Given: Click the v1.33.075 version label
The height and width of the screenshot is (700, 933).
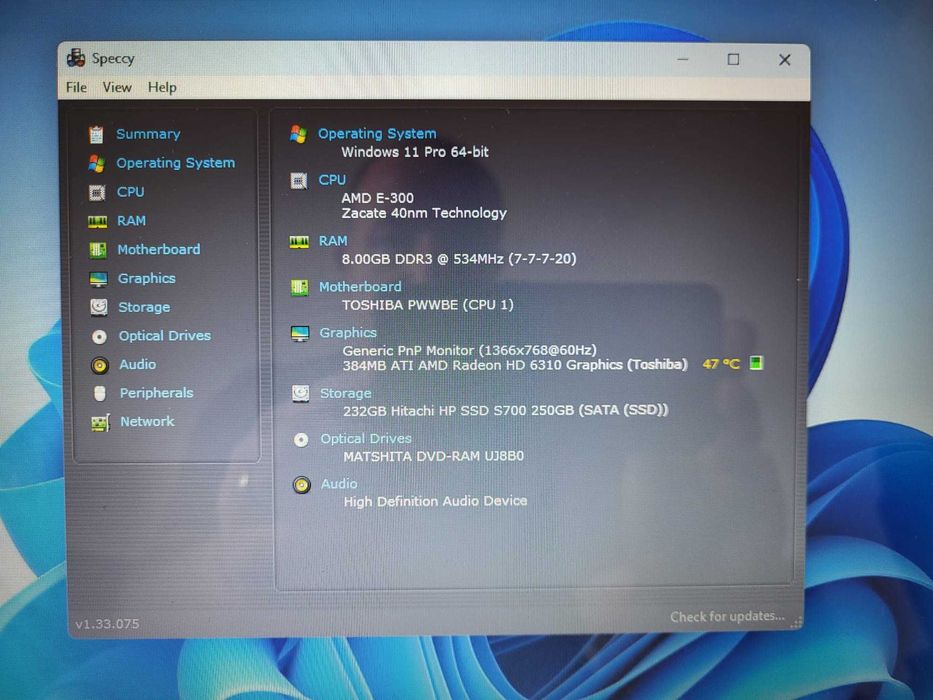Looking at the screenshot, I should pyautogui.click(x=108, y=624).
